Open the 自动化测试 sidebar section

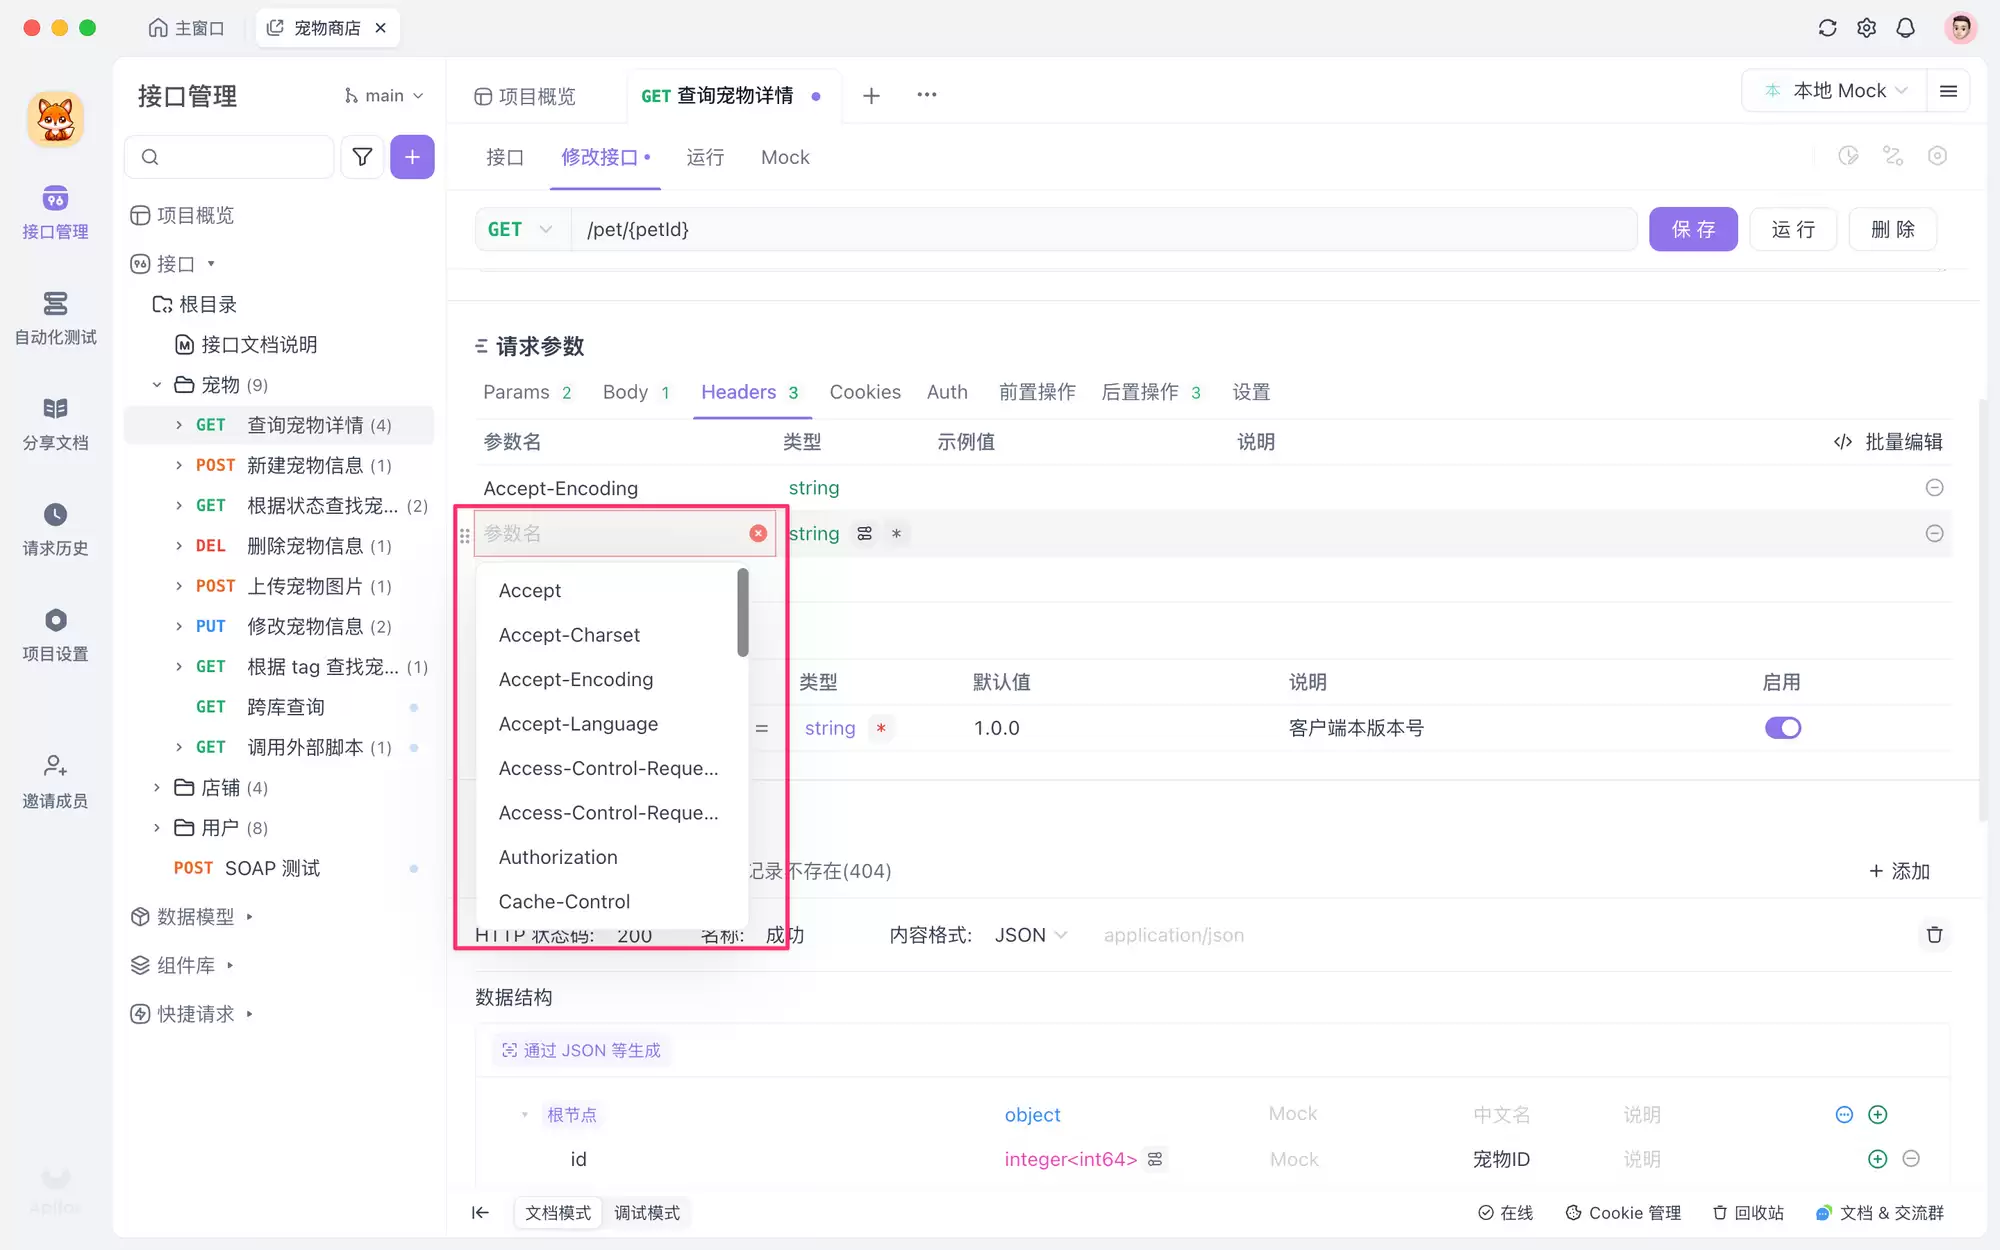click(55, 318)
